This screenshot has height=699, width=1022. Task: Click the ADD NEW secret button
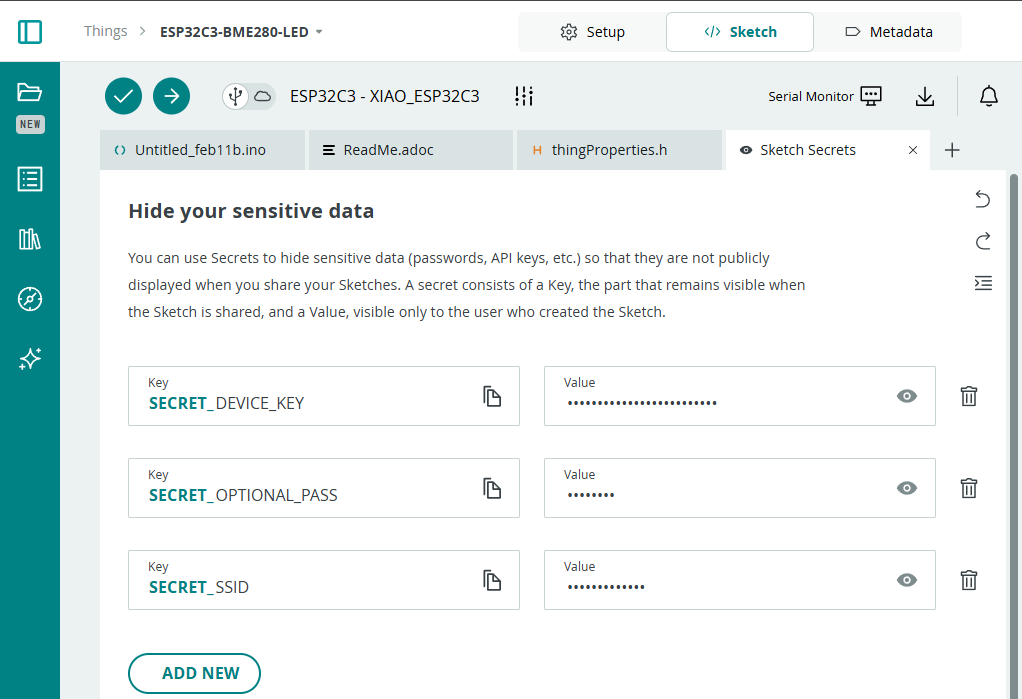tap(194, 673)
